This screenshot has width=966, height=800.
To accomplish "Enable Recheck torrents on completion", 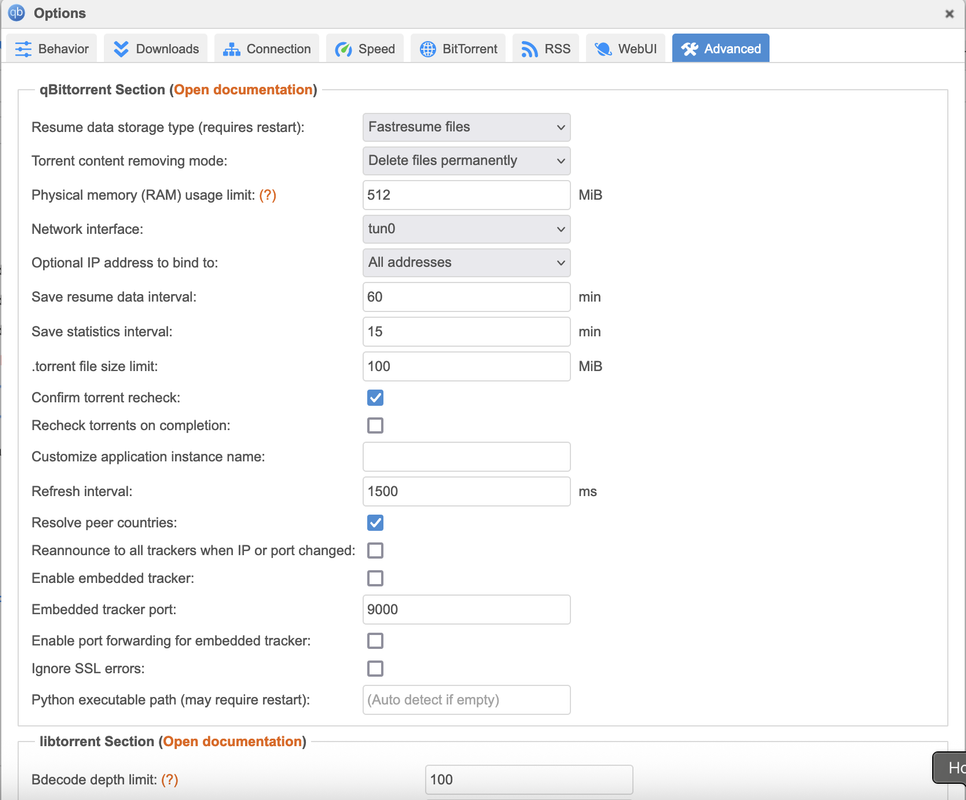I will coord(375,426).
